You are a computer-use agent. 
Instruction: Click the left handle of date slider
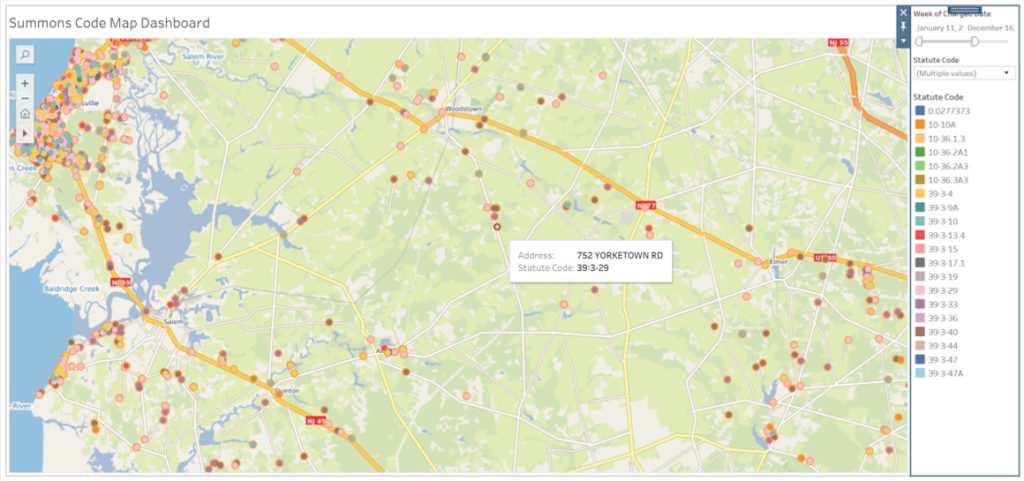pyautogui.click(x=919, y=41)
